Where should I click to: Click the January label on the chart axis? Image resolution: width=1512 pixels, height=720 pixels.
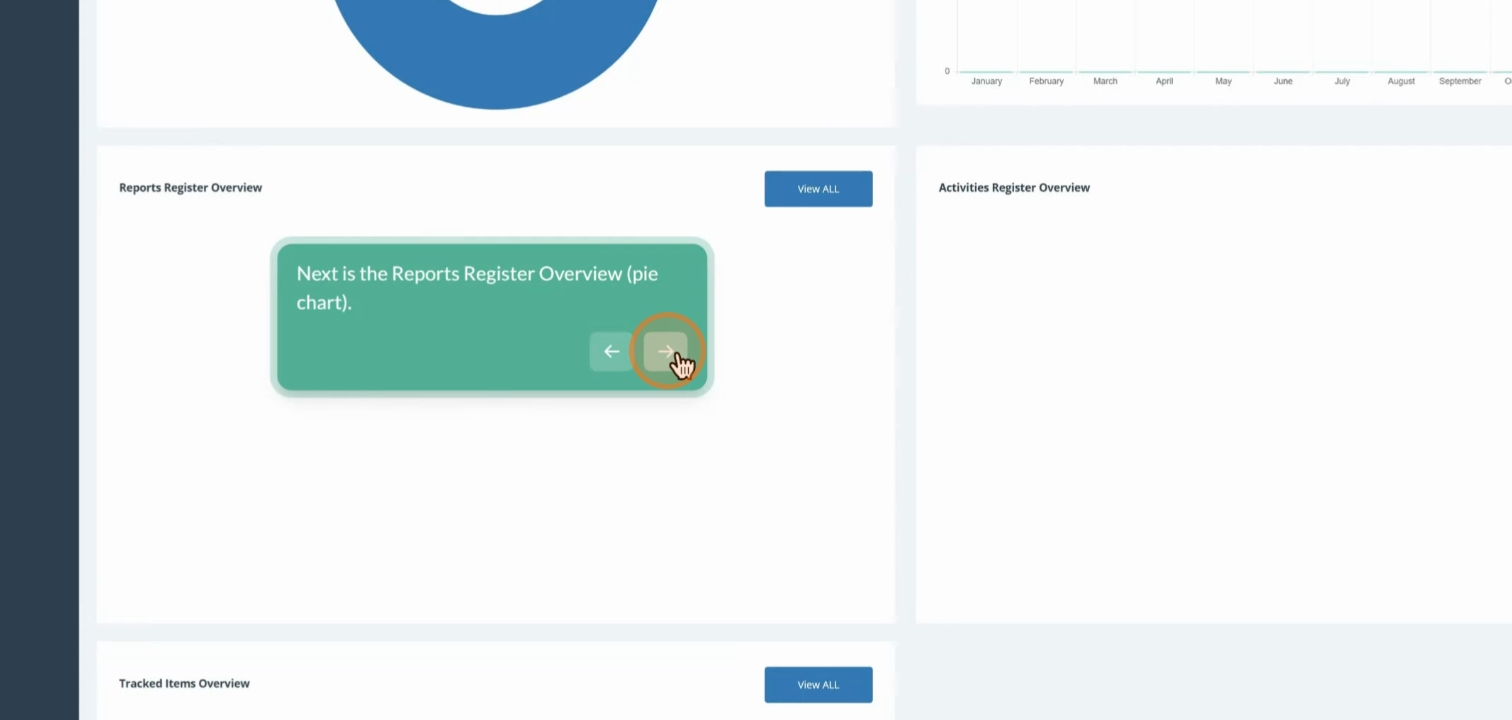(986, 81)
